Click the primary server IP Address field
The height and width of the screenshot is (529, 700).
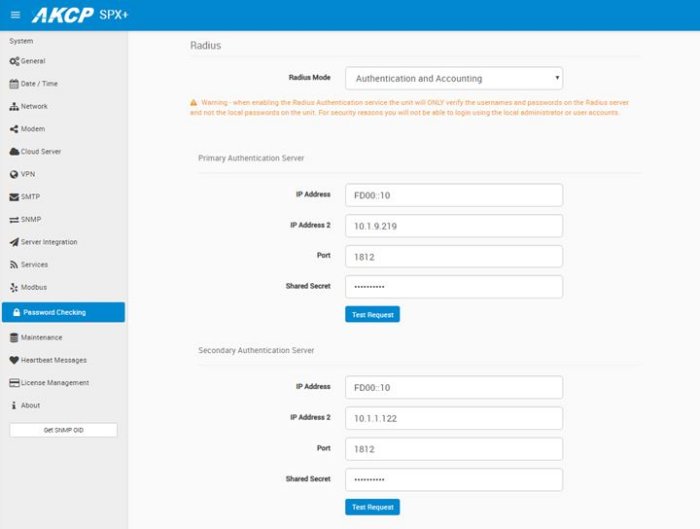pos(453,195)
